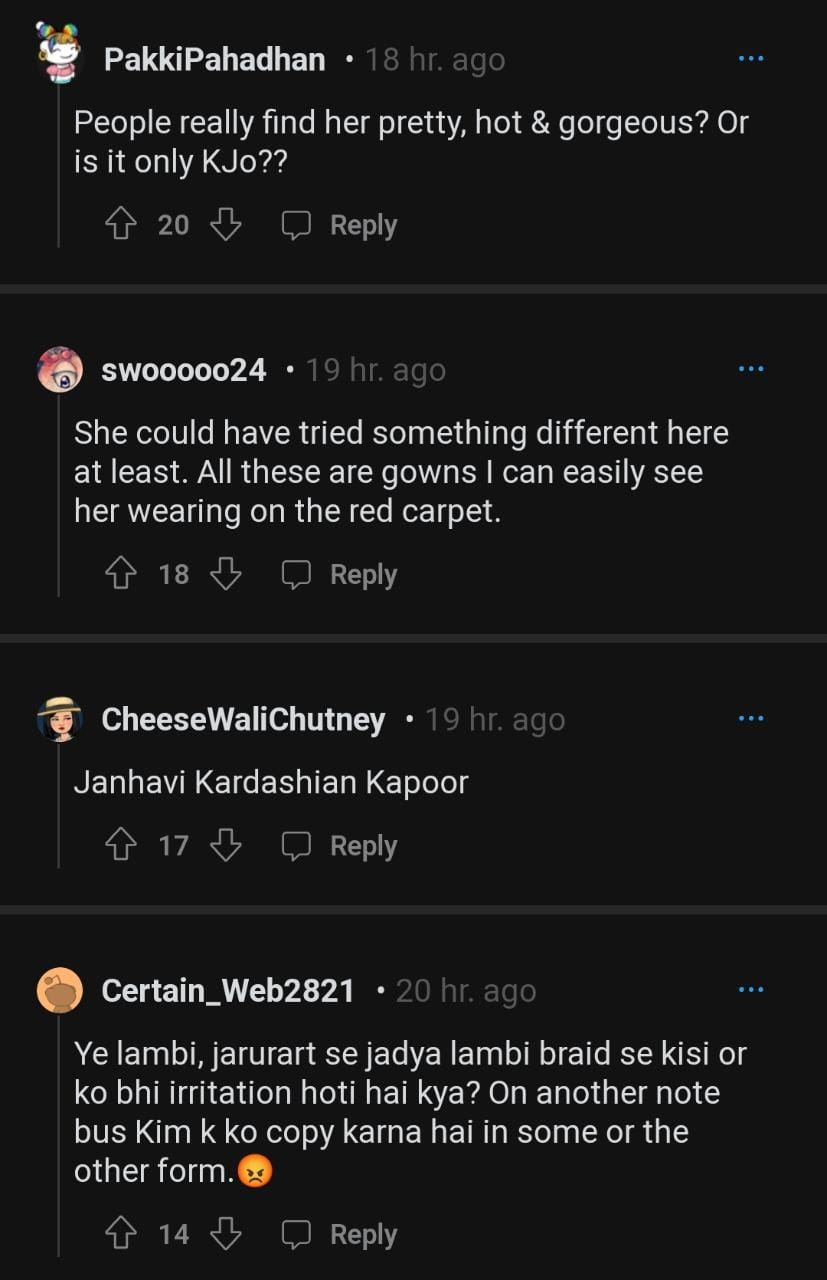Downvote swooooo24's comment about gowns
Image resolution: width=827 pixels, height=1280 pixels.
(226, 574)
